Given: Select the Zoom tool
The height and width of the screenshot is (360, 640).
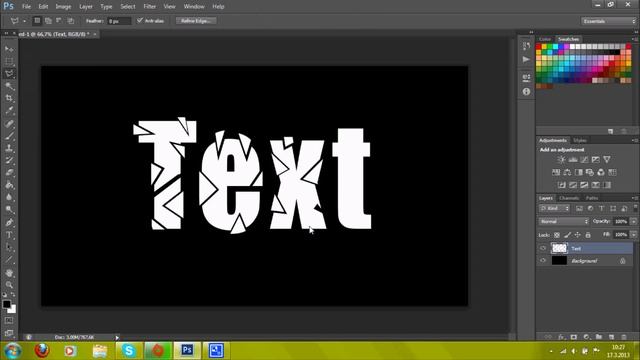Looking at the screenshot, I should click(9, 284).
